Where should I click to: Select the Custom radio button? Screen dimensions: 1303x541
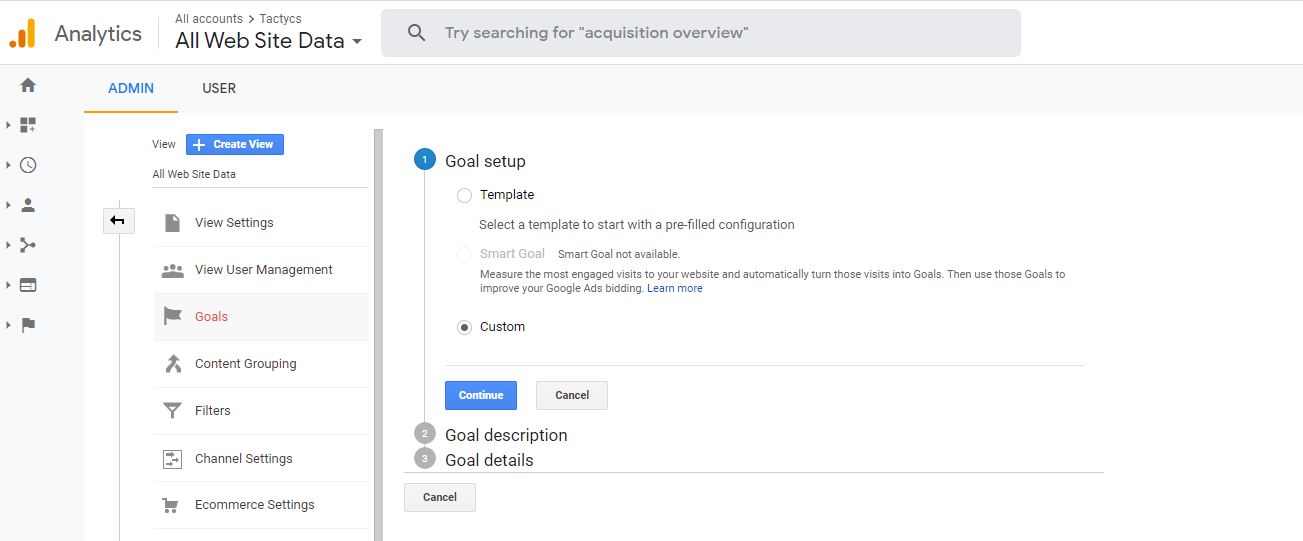coord(464,327)
